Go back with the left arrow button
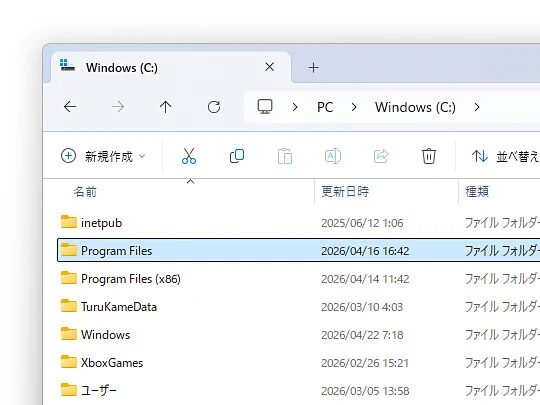 coord(70,107)
